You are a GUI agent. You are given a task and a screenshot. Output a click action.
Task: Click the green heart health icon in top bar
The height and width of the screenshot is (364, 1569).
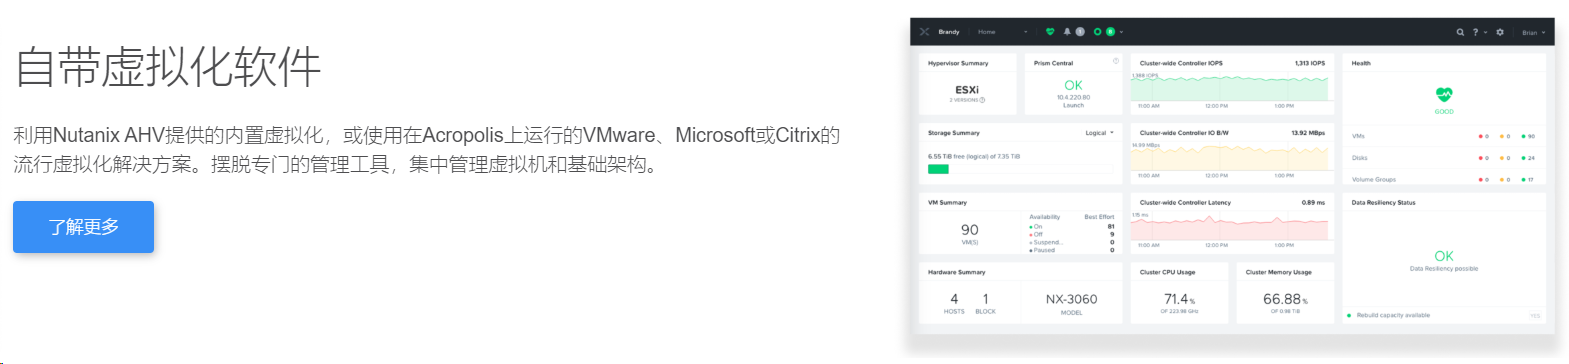pyautogui.click(x=1050, y=32)
